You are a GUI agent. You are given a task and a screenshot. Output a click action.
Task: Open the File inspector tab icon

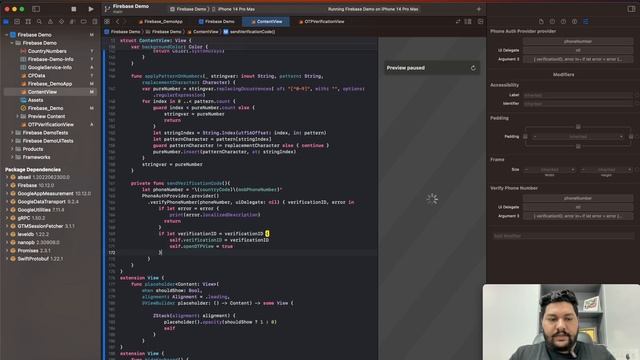pos(541,22)
